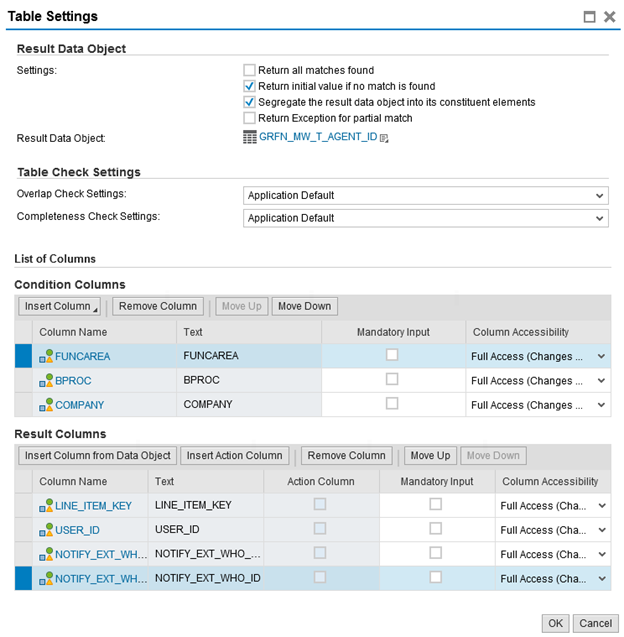Click the FUNCAREA column element icon
This screenshot has height=637, width=624.
(46, 356)
